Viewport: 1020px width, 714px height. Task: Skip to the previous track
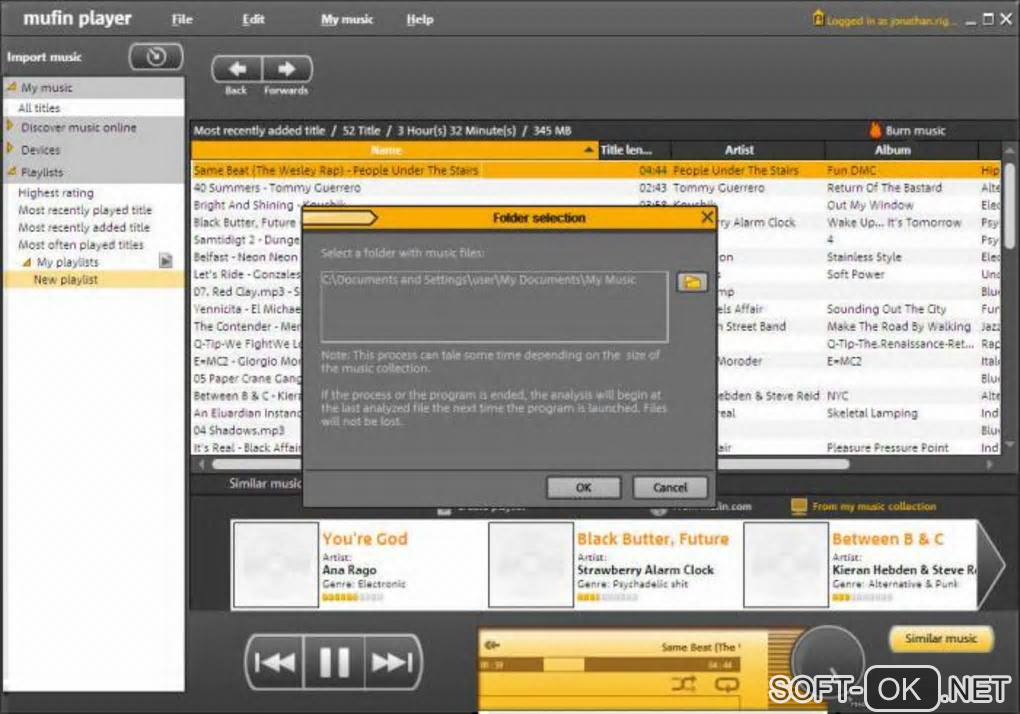coord(275,662)
